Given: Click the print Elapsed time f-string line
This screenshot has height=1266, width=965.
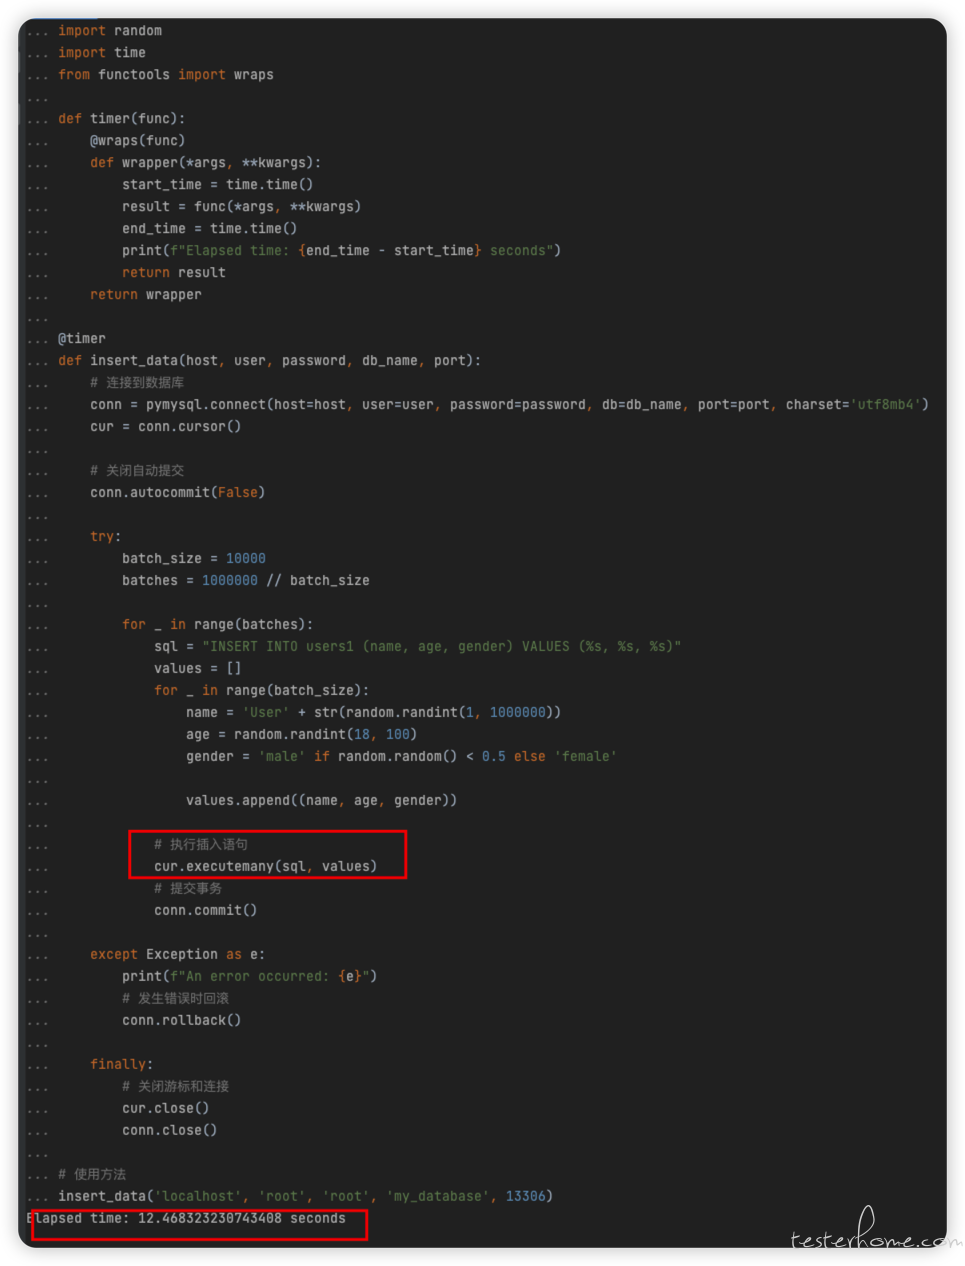Looking at the screenshot, I should [342, 251].
